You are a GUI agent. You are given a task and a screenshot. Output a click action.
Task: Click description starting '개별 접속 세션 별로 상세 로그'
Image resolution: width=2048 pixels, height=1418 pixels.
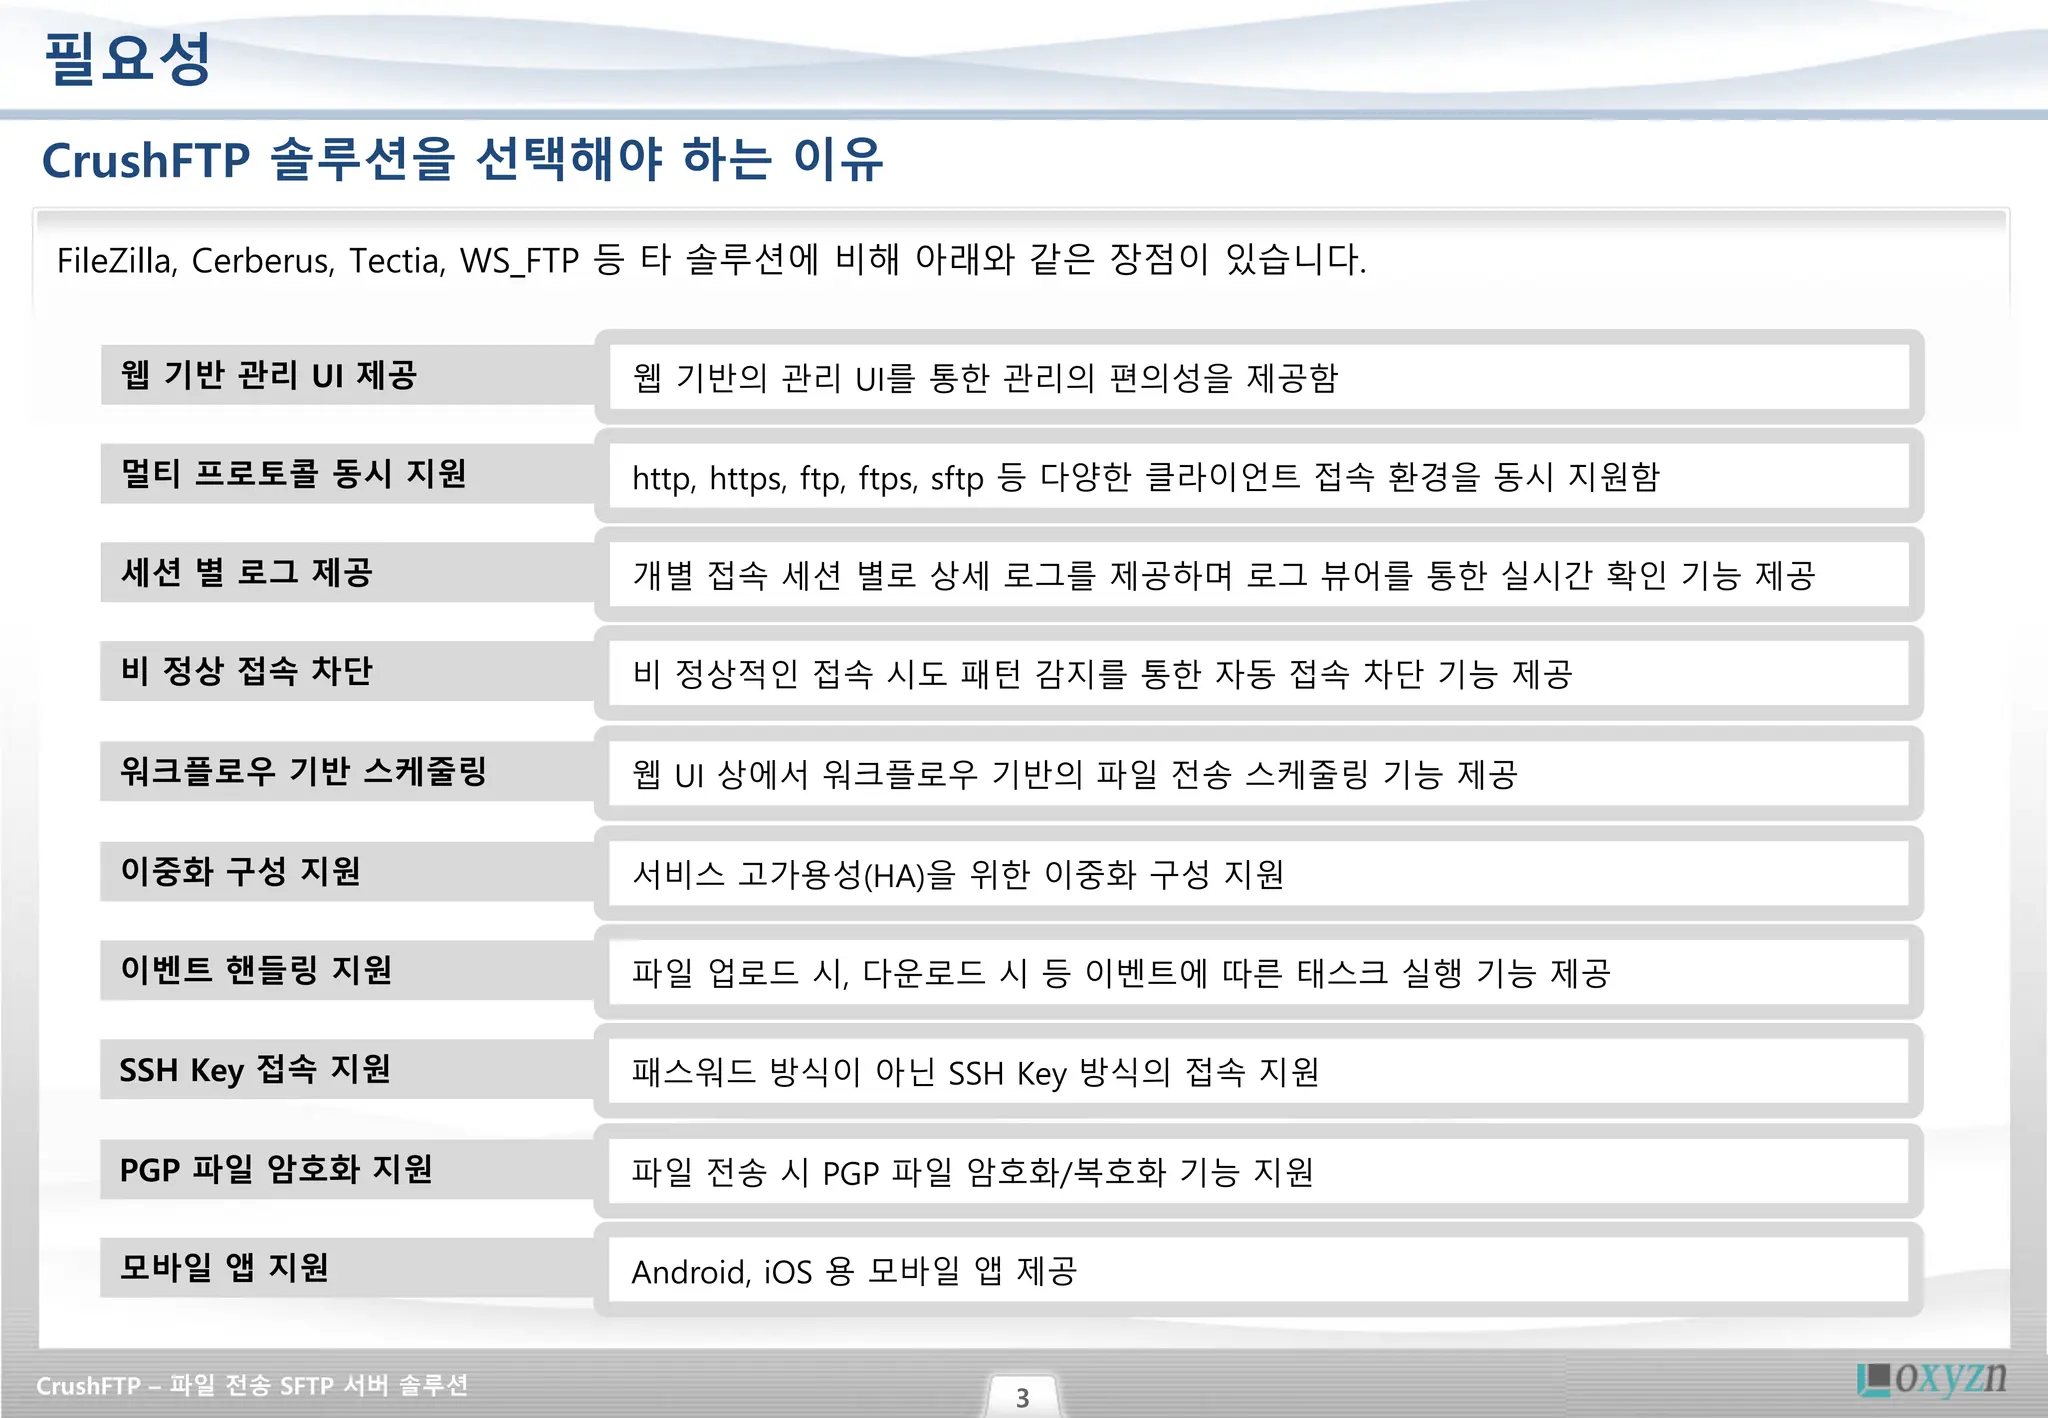(x=1224, y=575)
